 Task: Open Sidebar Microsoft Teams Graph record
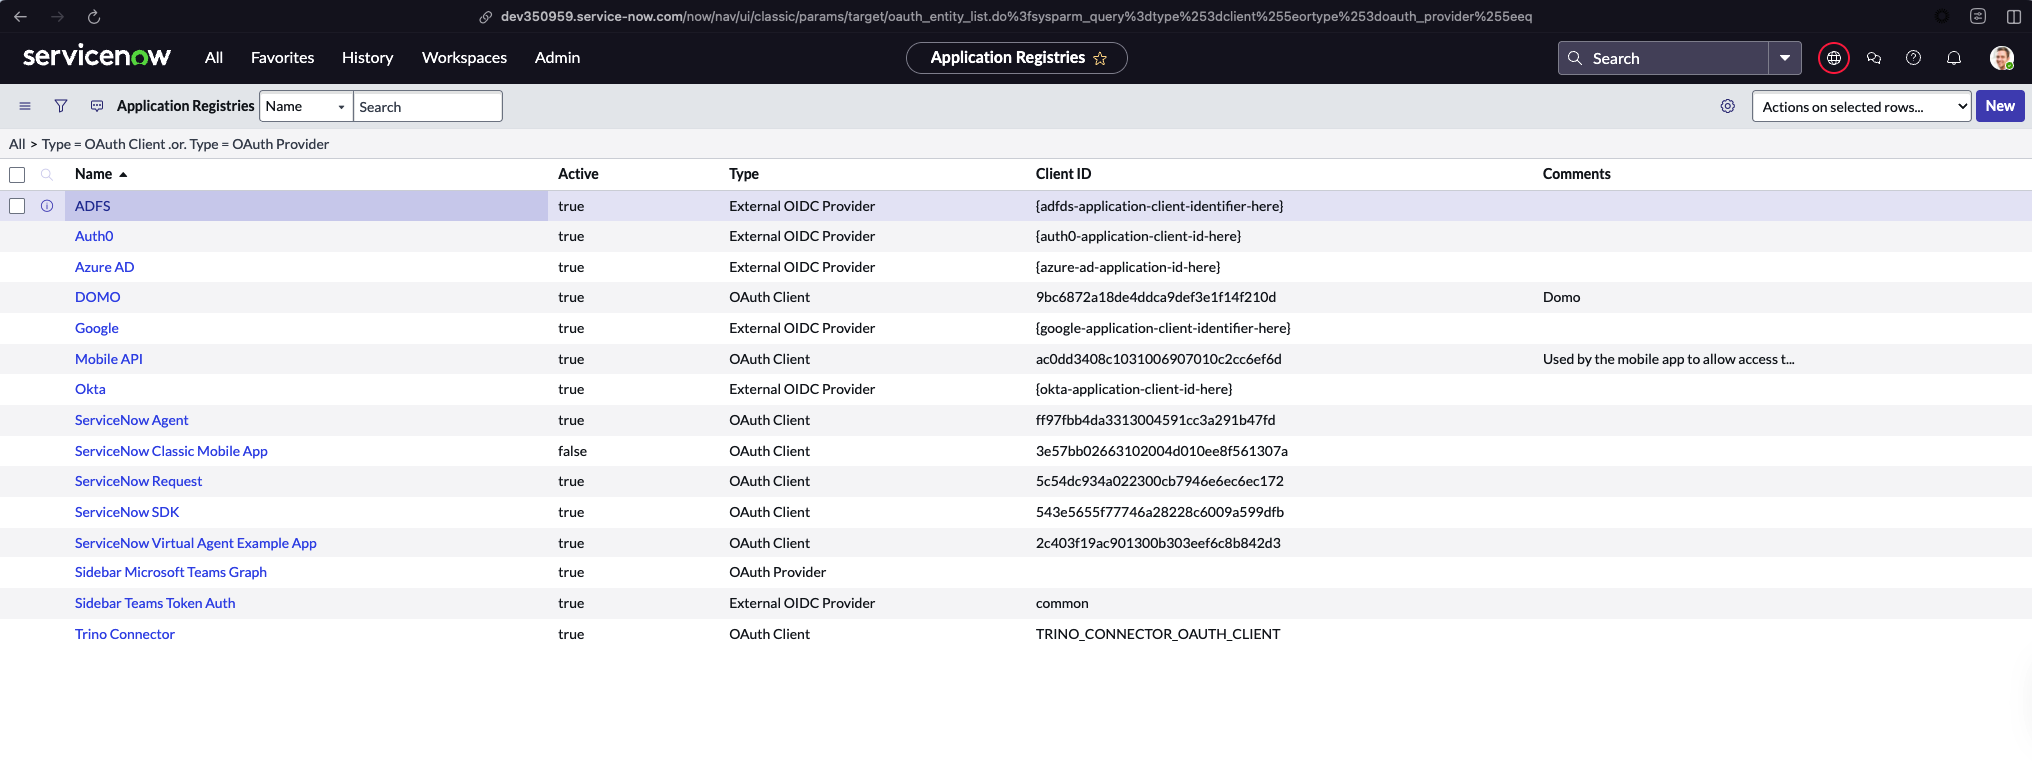(x=170, y=572)
